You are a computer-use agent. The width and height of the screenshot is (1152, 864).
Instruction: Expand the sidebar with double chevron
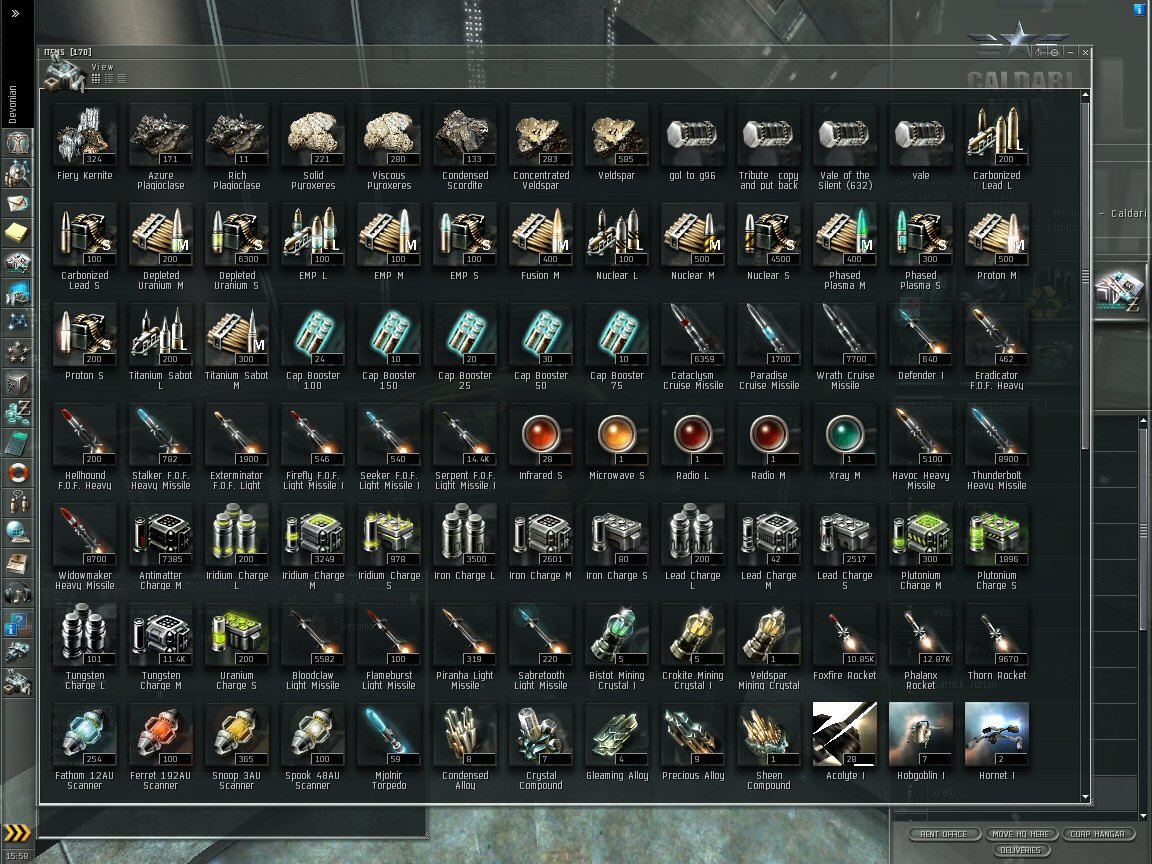[x=15, y=12]
